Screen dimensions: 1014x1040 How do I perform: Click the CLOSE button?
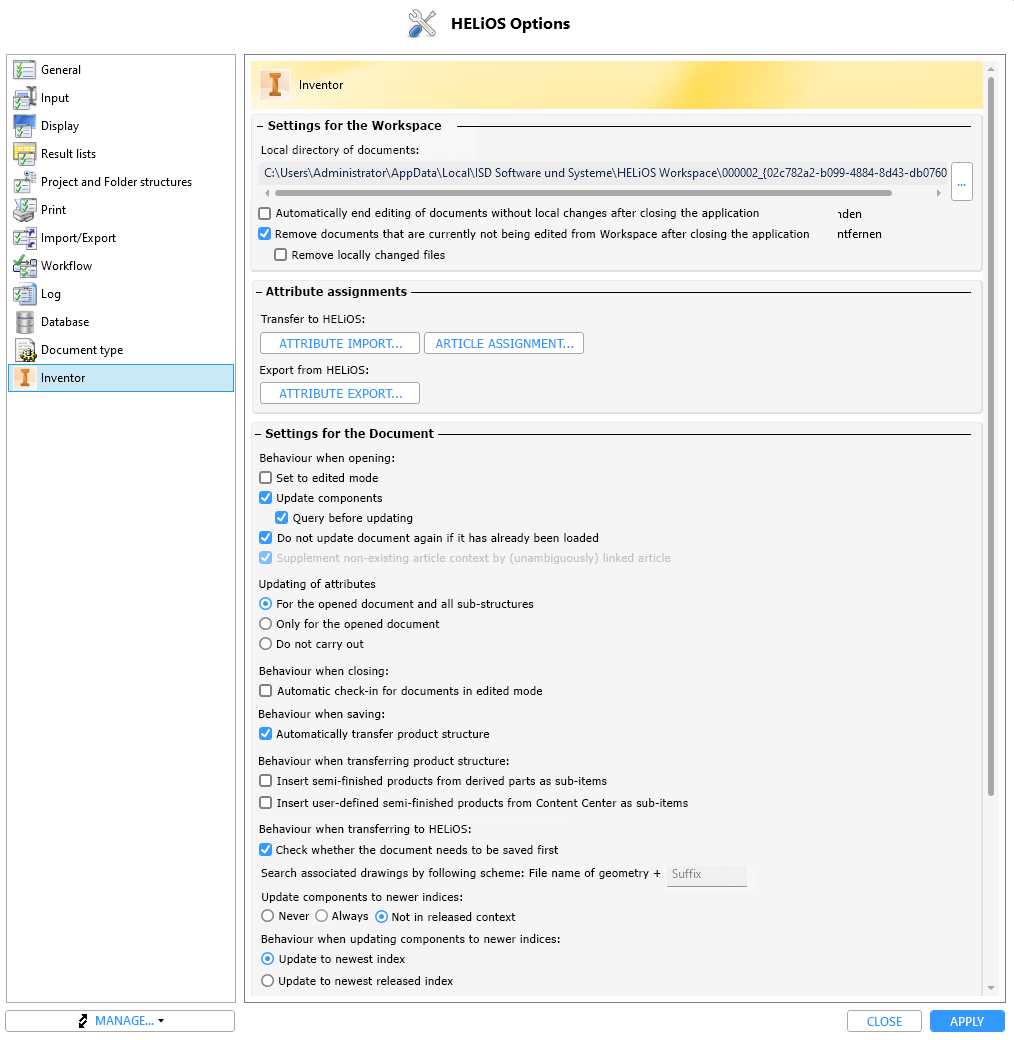click(x=884, y=1021)
